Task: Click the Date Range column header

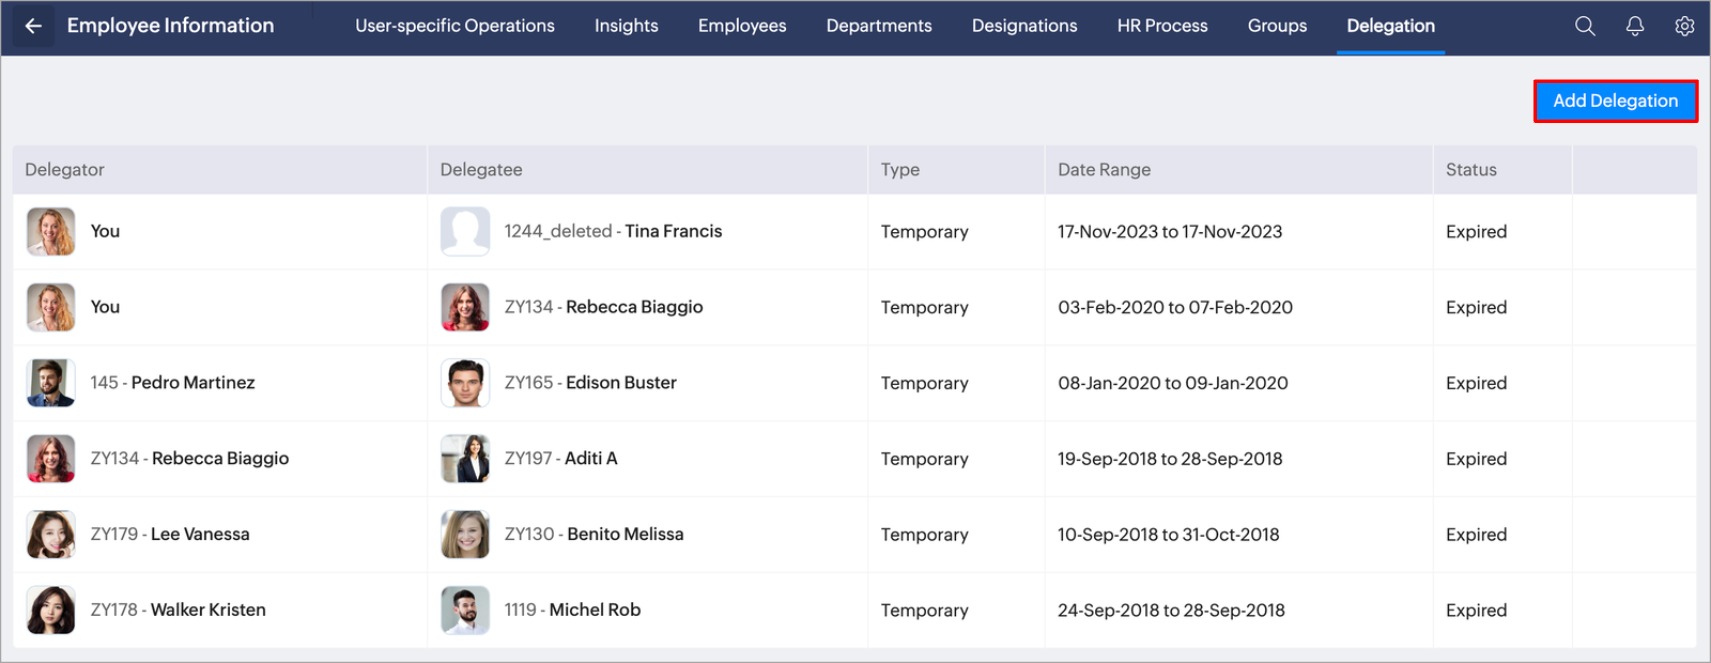Action: [x=1104, y=170]
